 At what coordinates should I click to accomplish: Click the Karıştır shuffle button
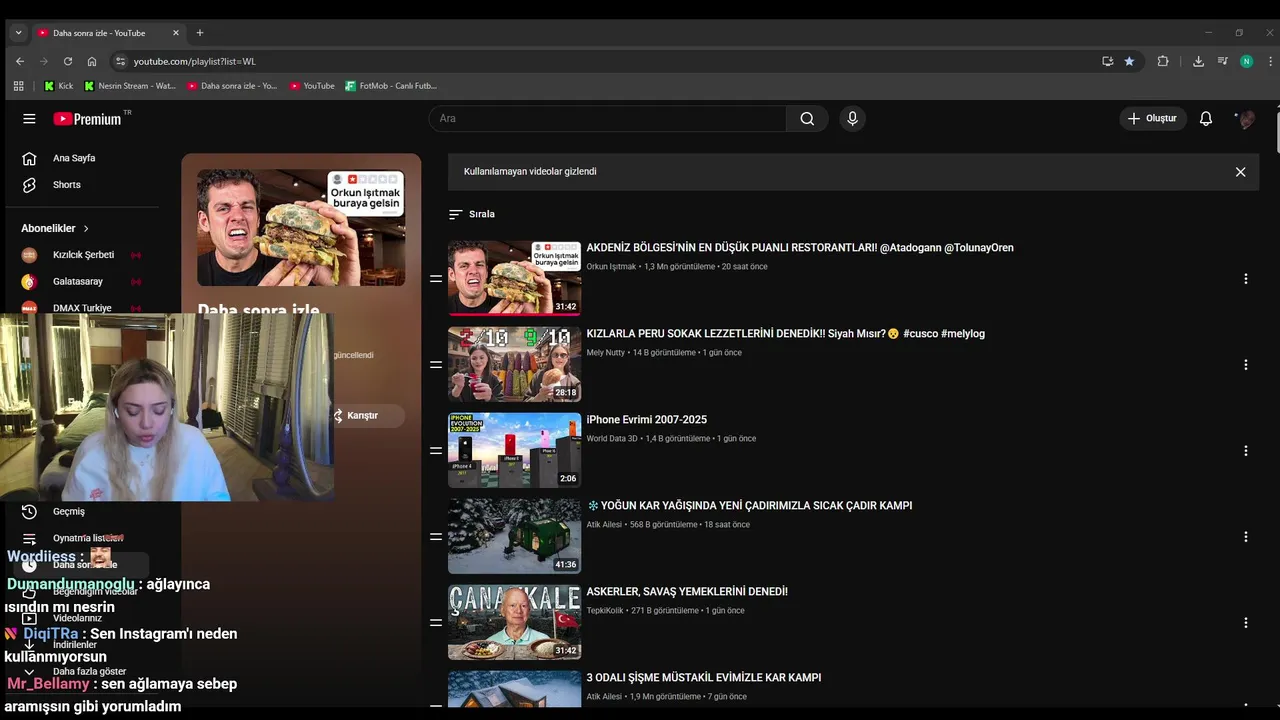click(x=369, y=416)
